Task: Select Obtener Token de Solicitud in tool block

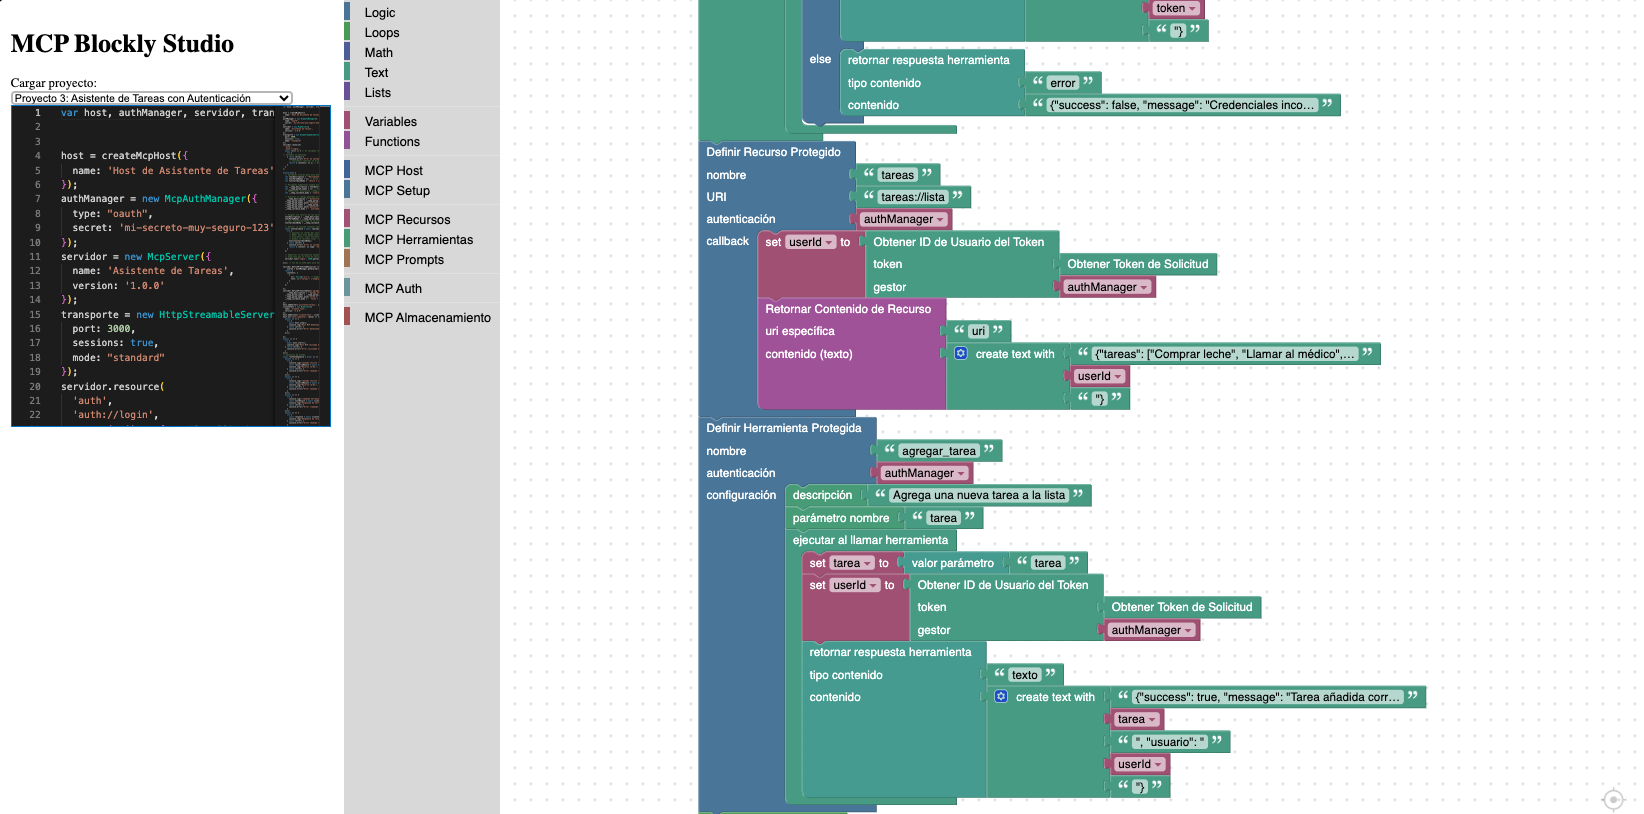Action: click(1181, 607)
